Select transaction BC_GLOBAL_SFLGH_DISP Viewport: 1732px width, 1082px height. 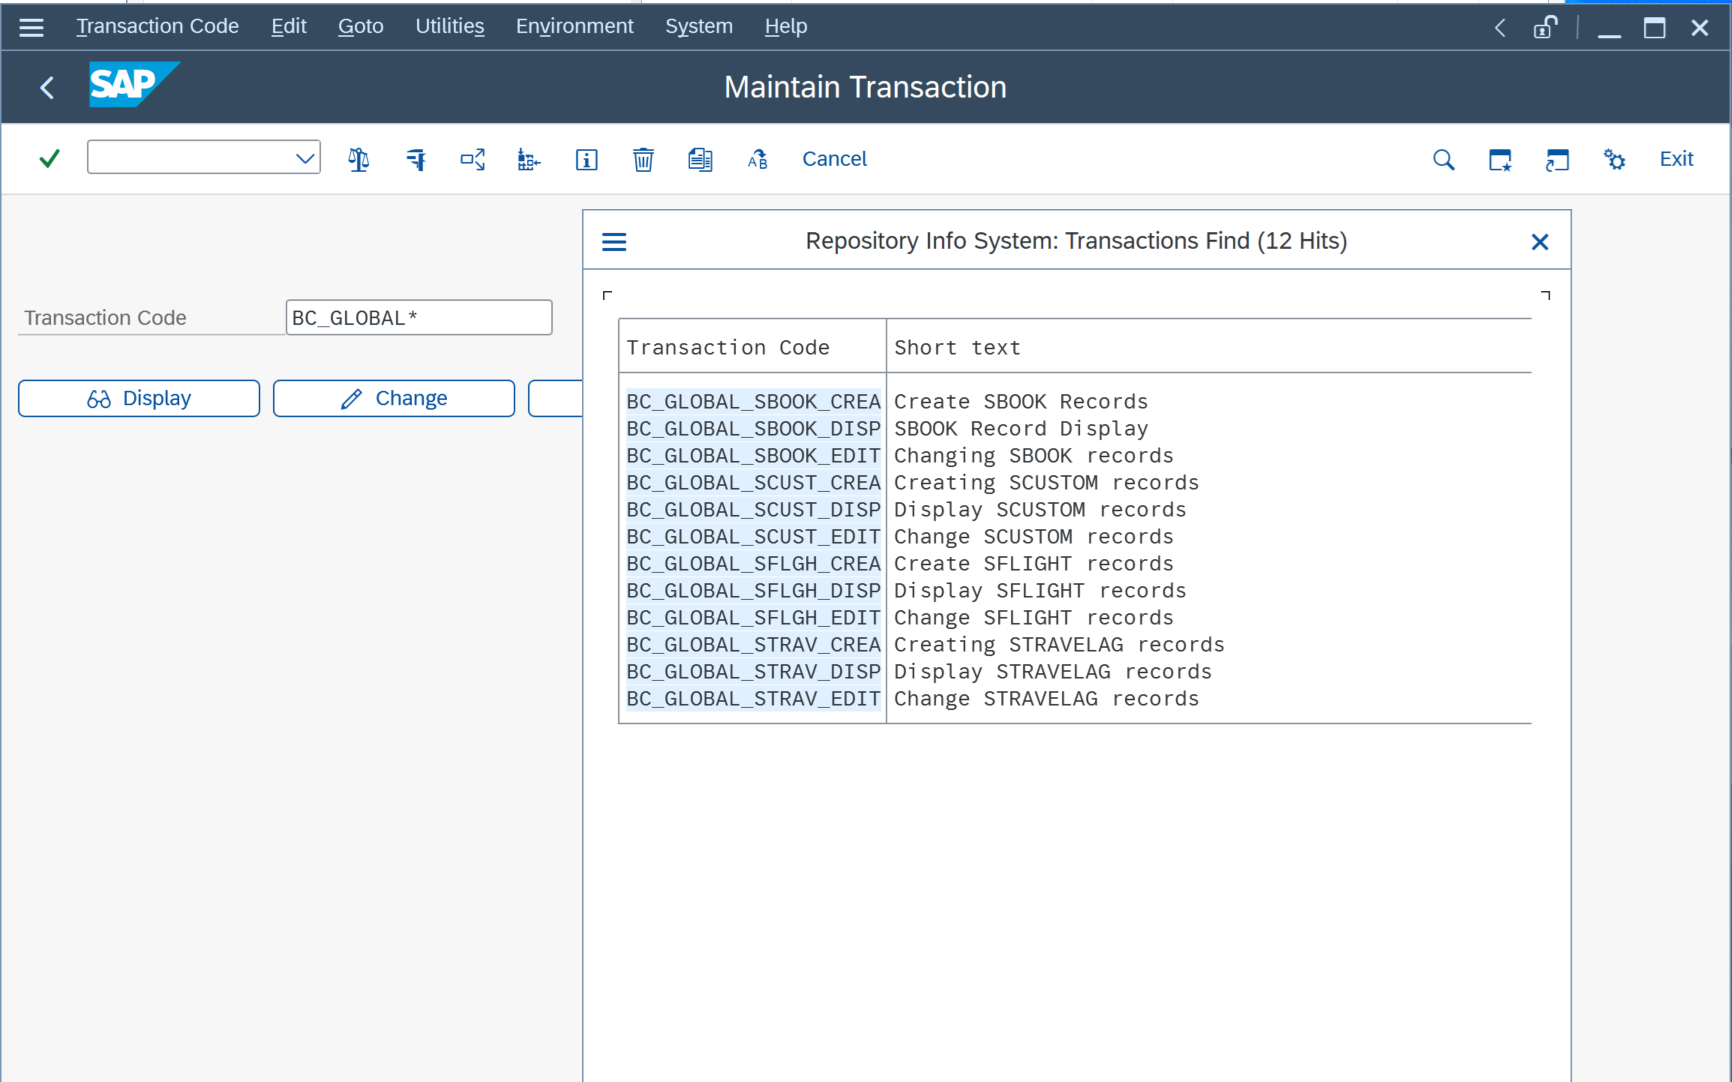[x=753, y=590]
